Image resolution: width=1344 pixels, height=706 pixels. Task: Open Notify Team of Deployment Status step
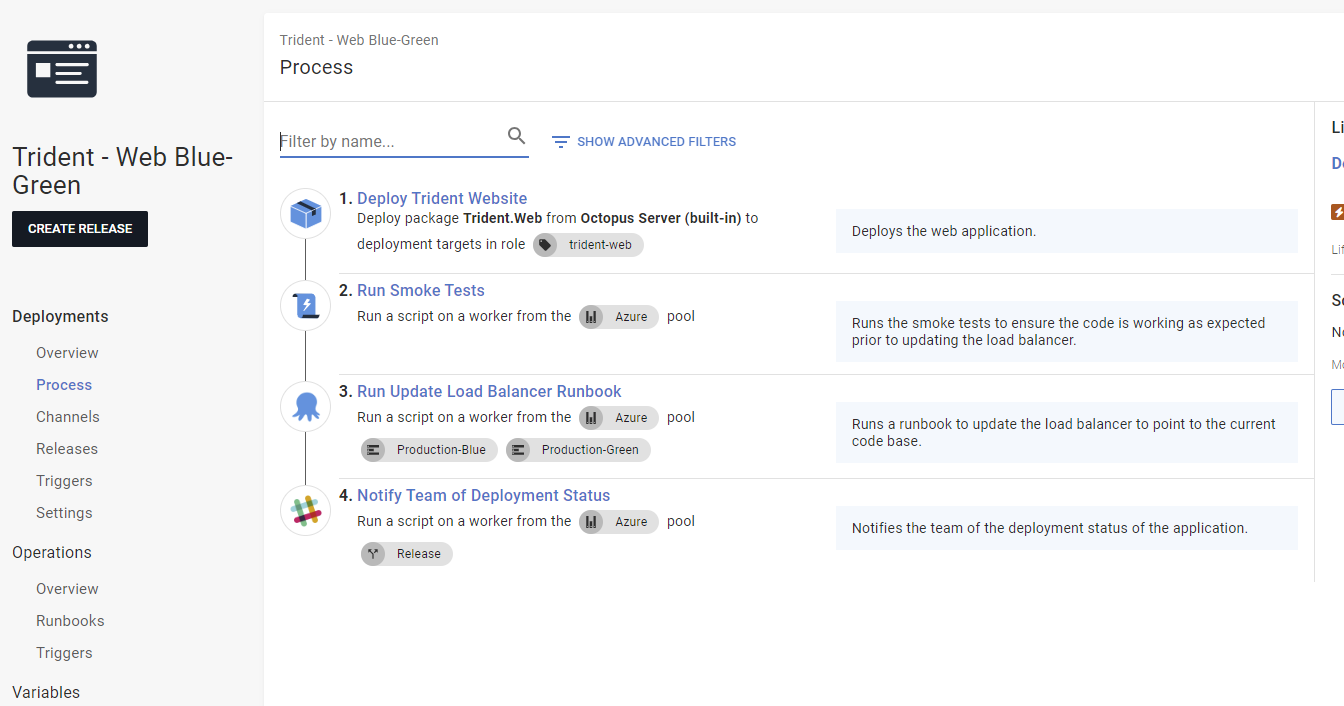tap(483, 495)
